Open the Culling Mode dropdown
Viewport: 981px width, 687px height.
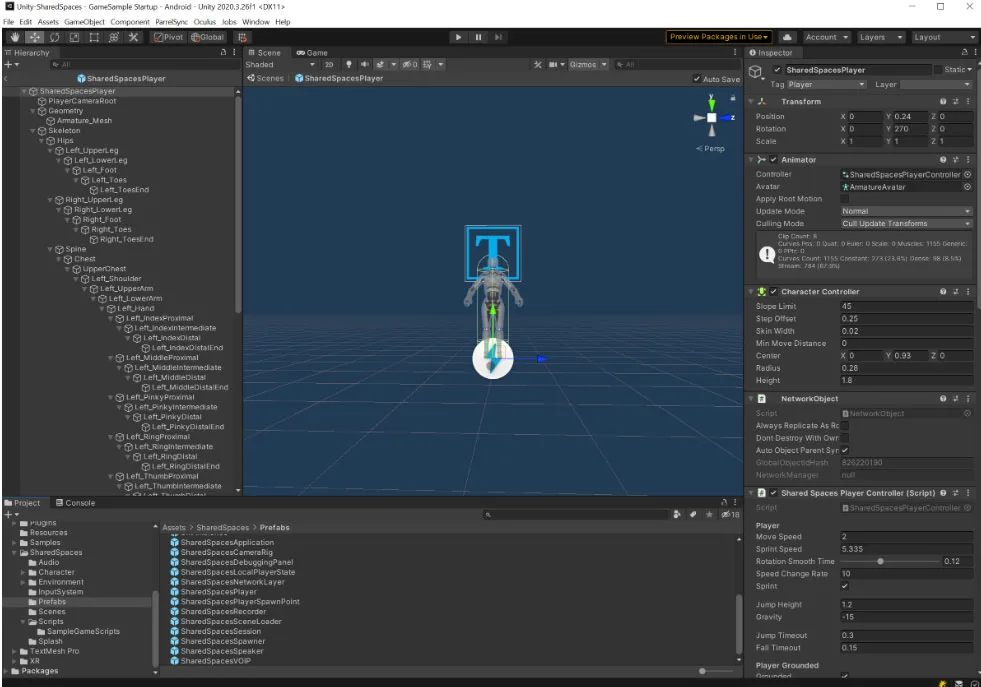point(906,223)
